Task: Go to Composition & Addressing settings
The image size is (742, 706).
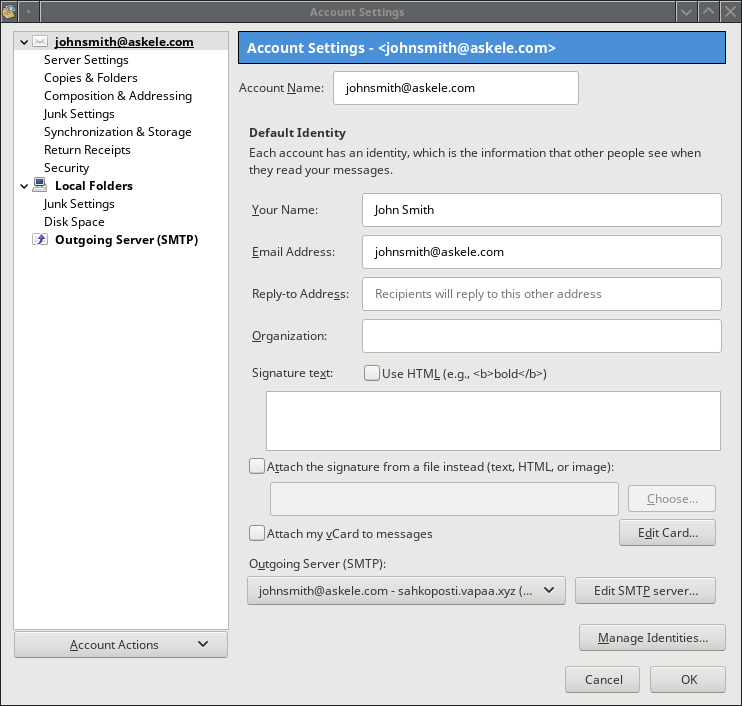Action: [x=118, y=96]
